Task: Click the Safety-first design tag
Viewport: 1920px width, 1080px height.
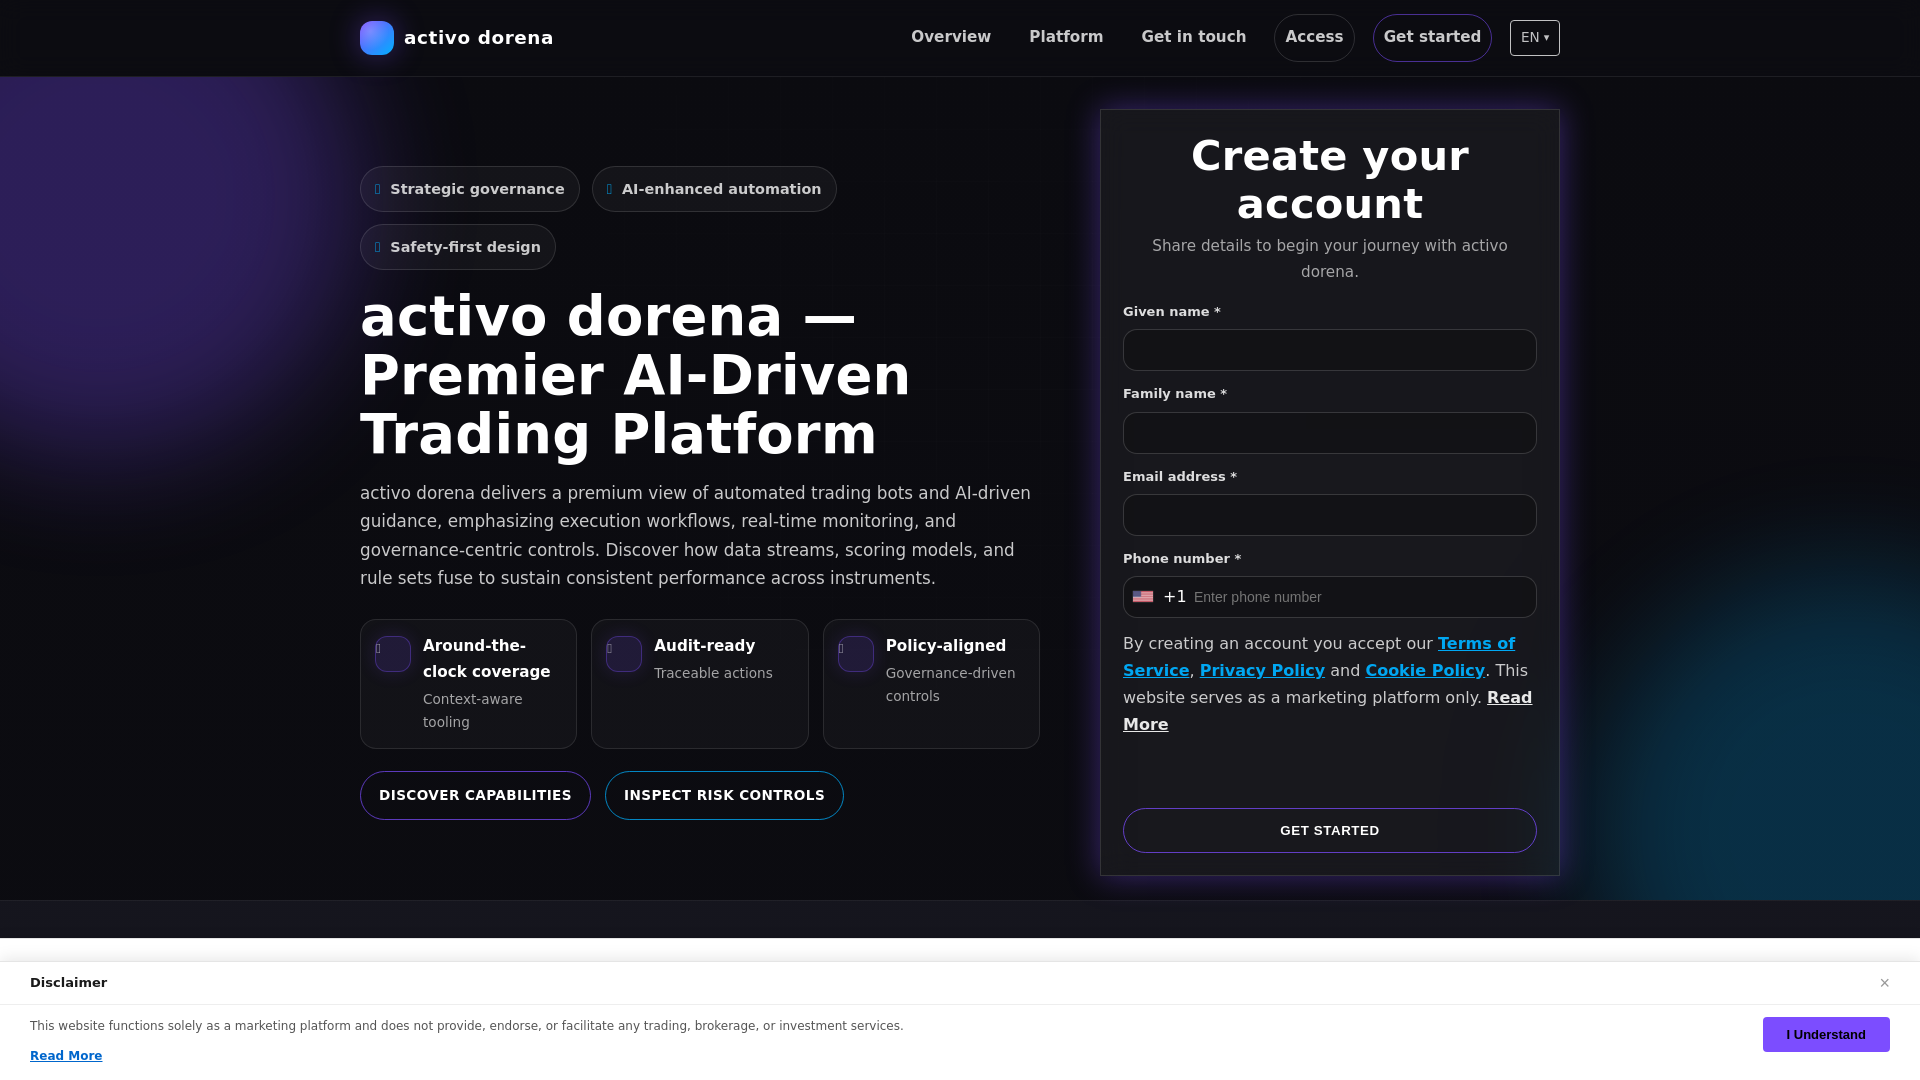Action: tap(458, 247)
